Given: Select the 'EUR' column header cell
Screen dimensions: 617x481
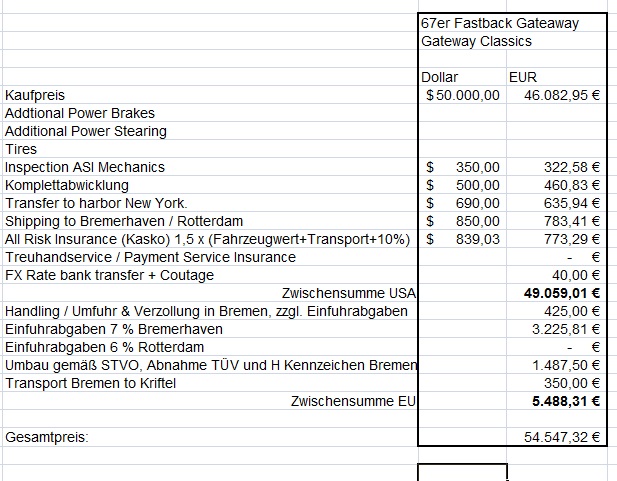Looking at the screenshot, I should tap(523, 77).
